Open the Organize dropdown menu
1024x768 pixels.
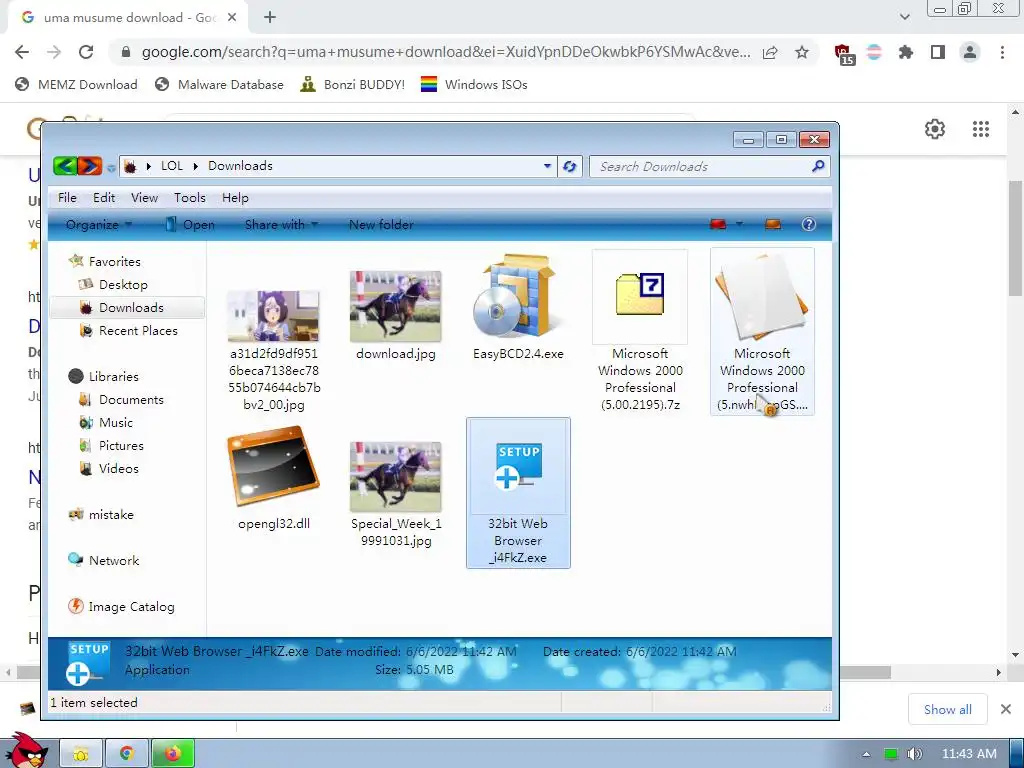[x=99, y=225]
